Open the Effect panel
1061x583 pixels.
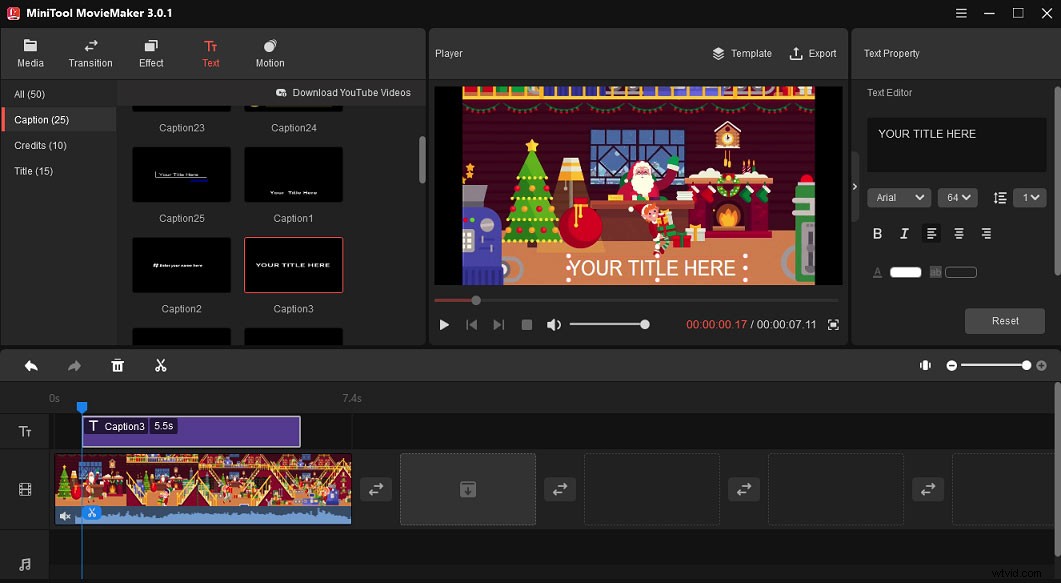[x=150, y=53]
